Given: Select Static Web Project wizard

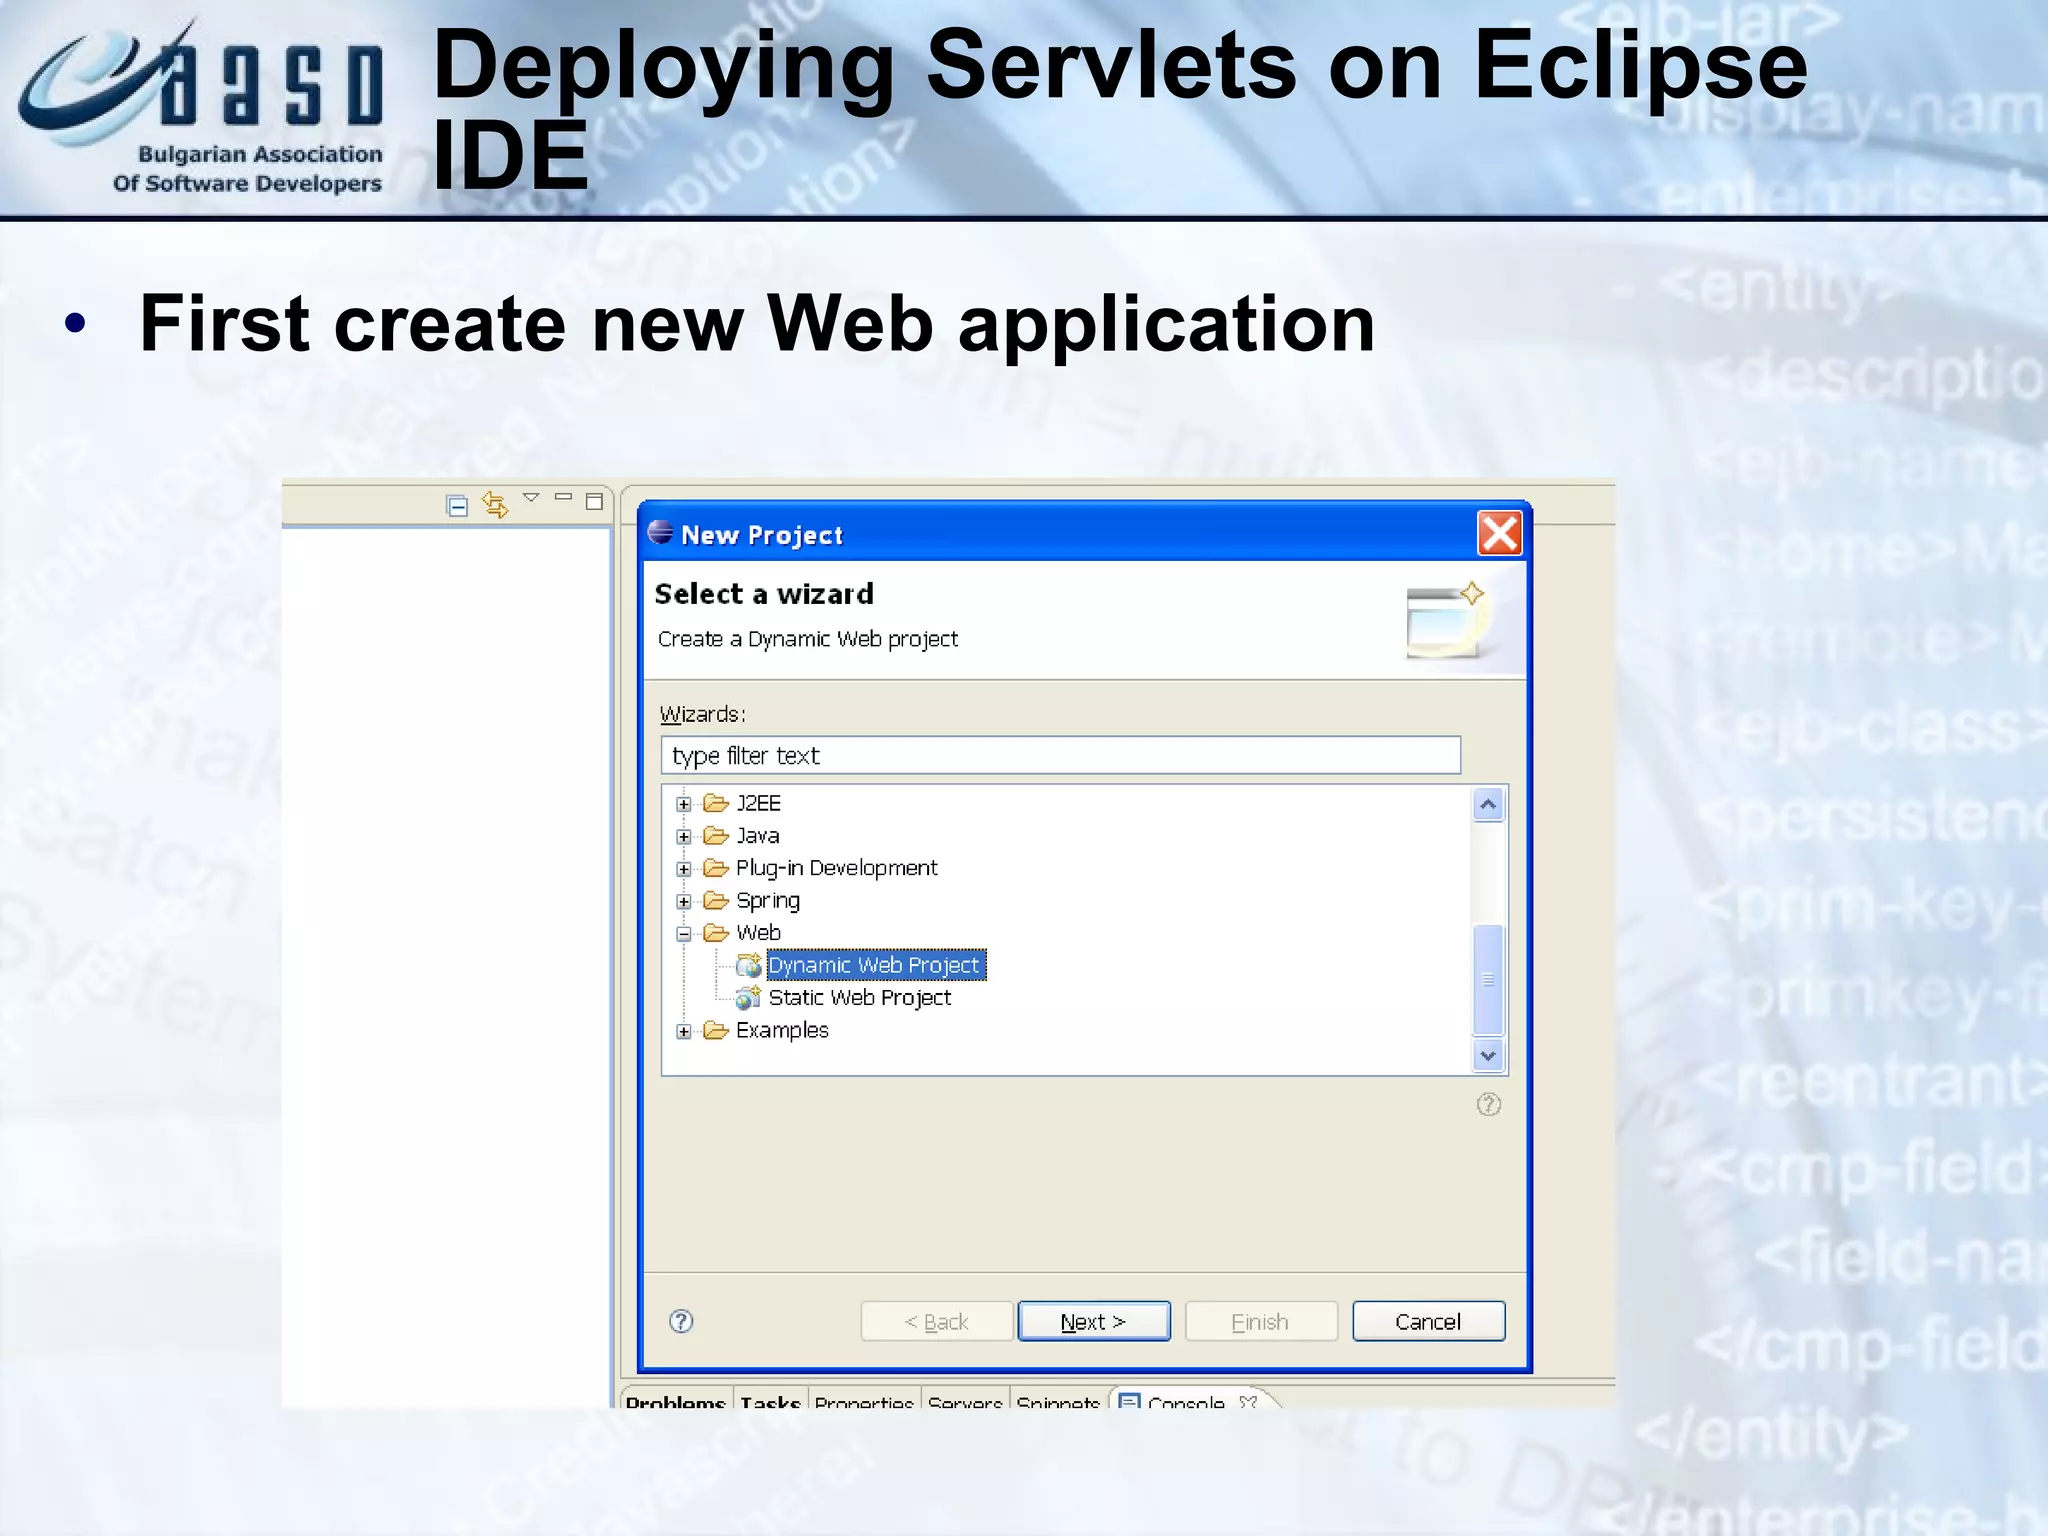Looking at the screenshot, I should 859,998.
